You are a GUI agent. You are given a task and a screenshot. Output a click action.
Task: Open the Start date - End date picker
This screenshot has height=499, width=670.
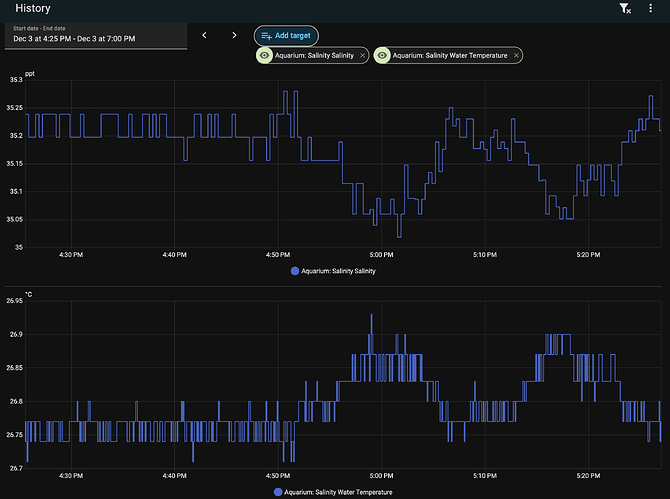point(94,35)
